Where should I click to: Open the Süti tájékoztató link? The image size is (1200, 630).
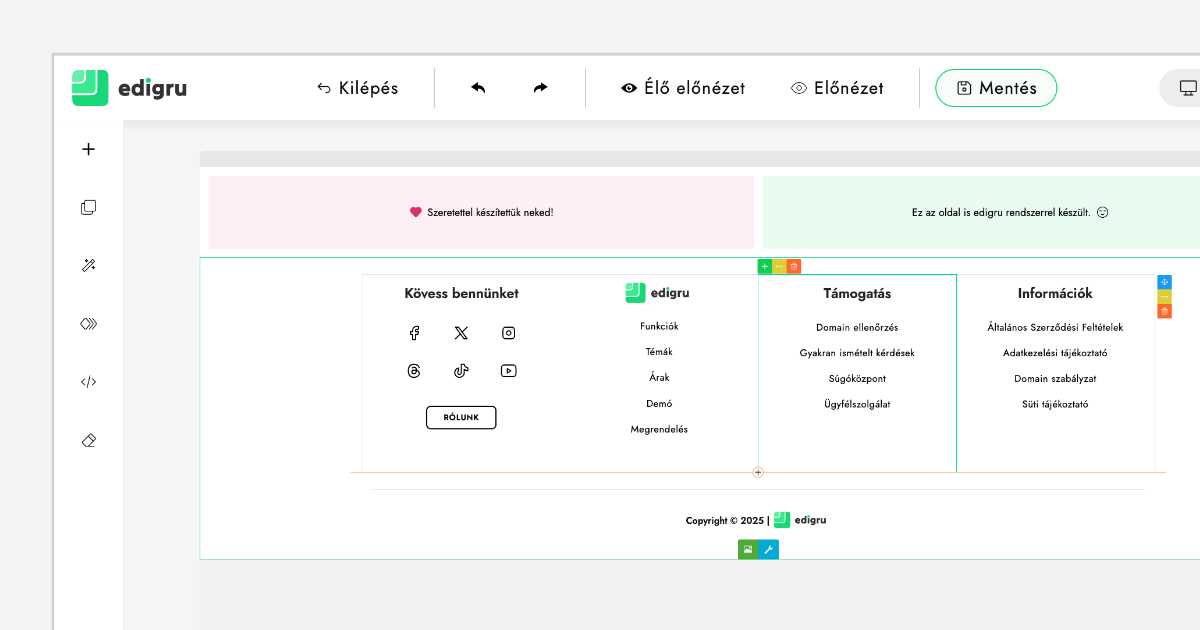tap(1055, 404)
